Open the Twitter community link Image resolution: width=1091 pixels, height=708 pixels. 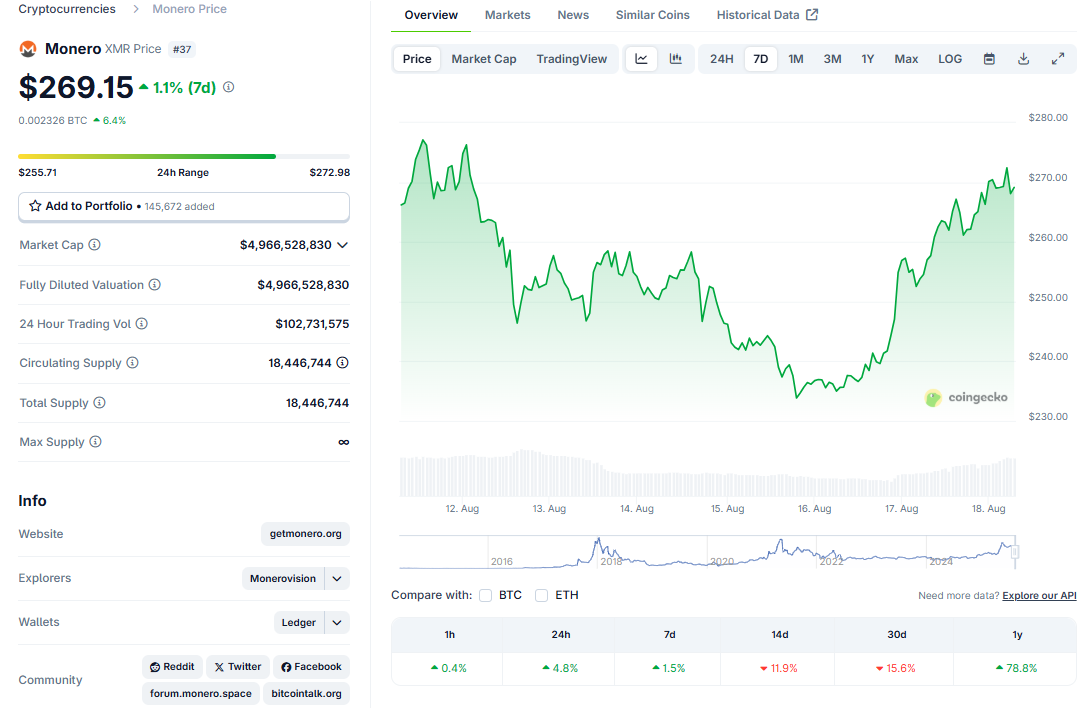coord(237,667)
